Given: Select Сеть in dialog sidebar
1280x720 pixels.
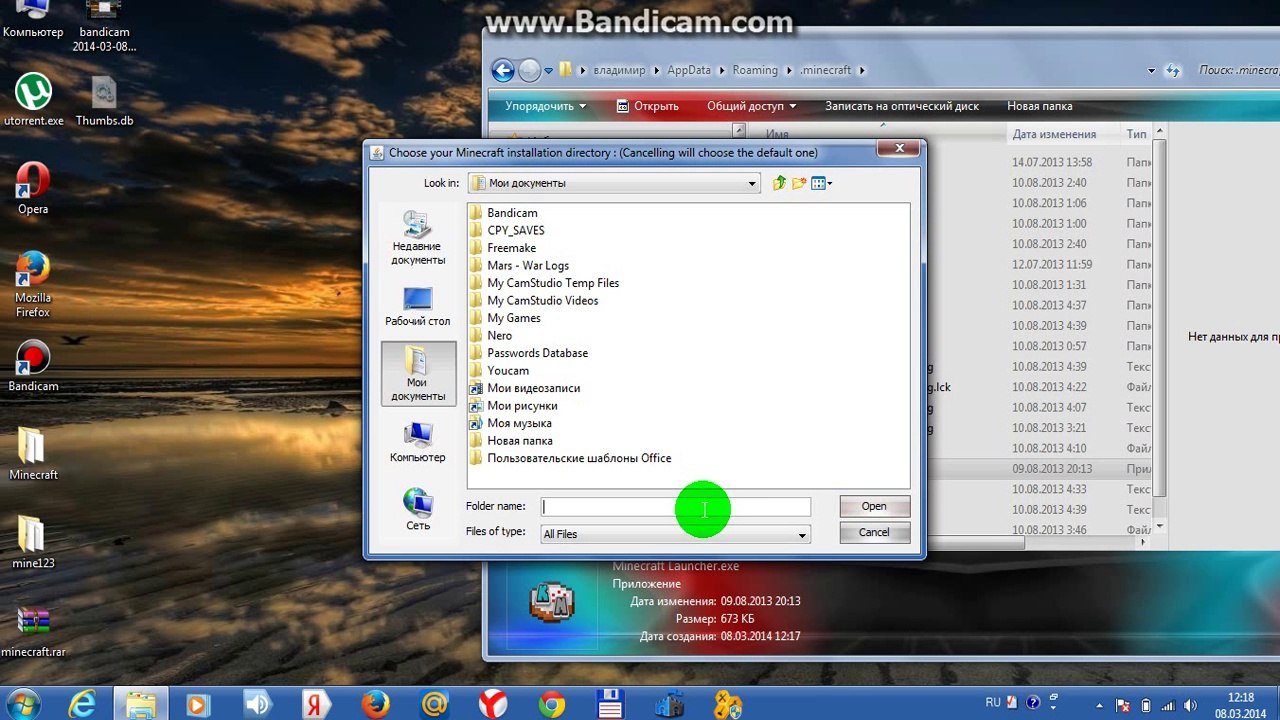Looking at the screenshot, I should [x=418, y=510].
